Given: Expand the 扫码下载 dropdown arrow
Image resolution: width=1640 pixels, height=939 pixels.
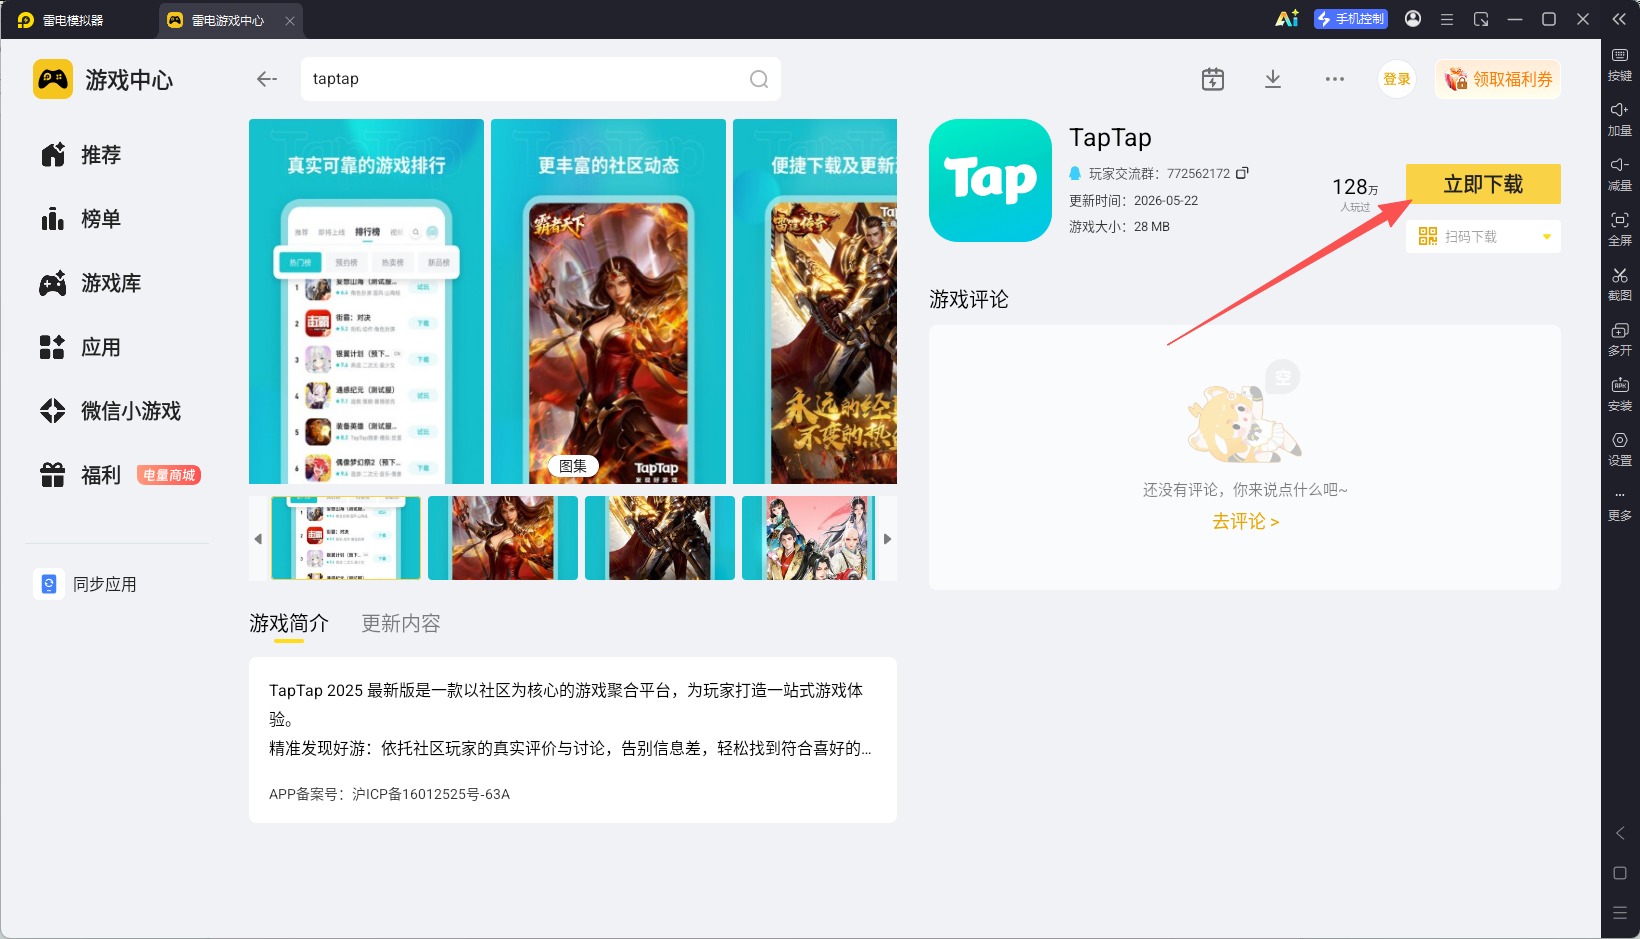Looking at the screenshot, I should (1547, 237).
